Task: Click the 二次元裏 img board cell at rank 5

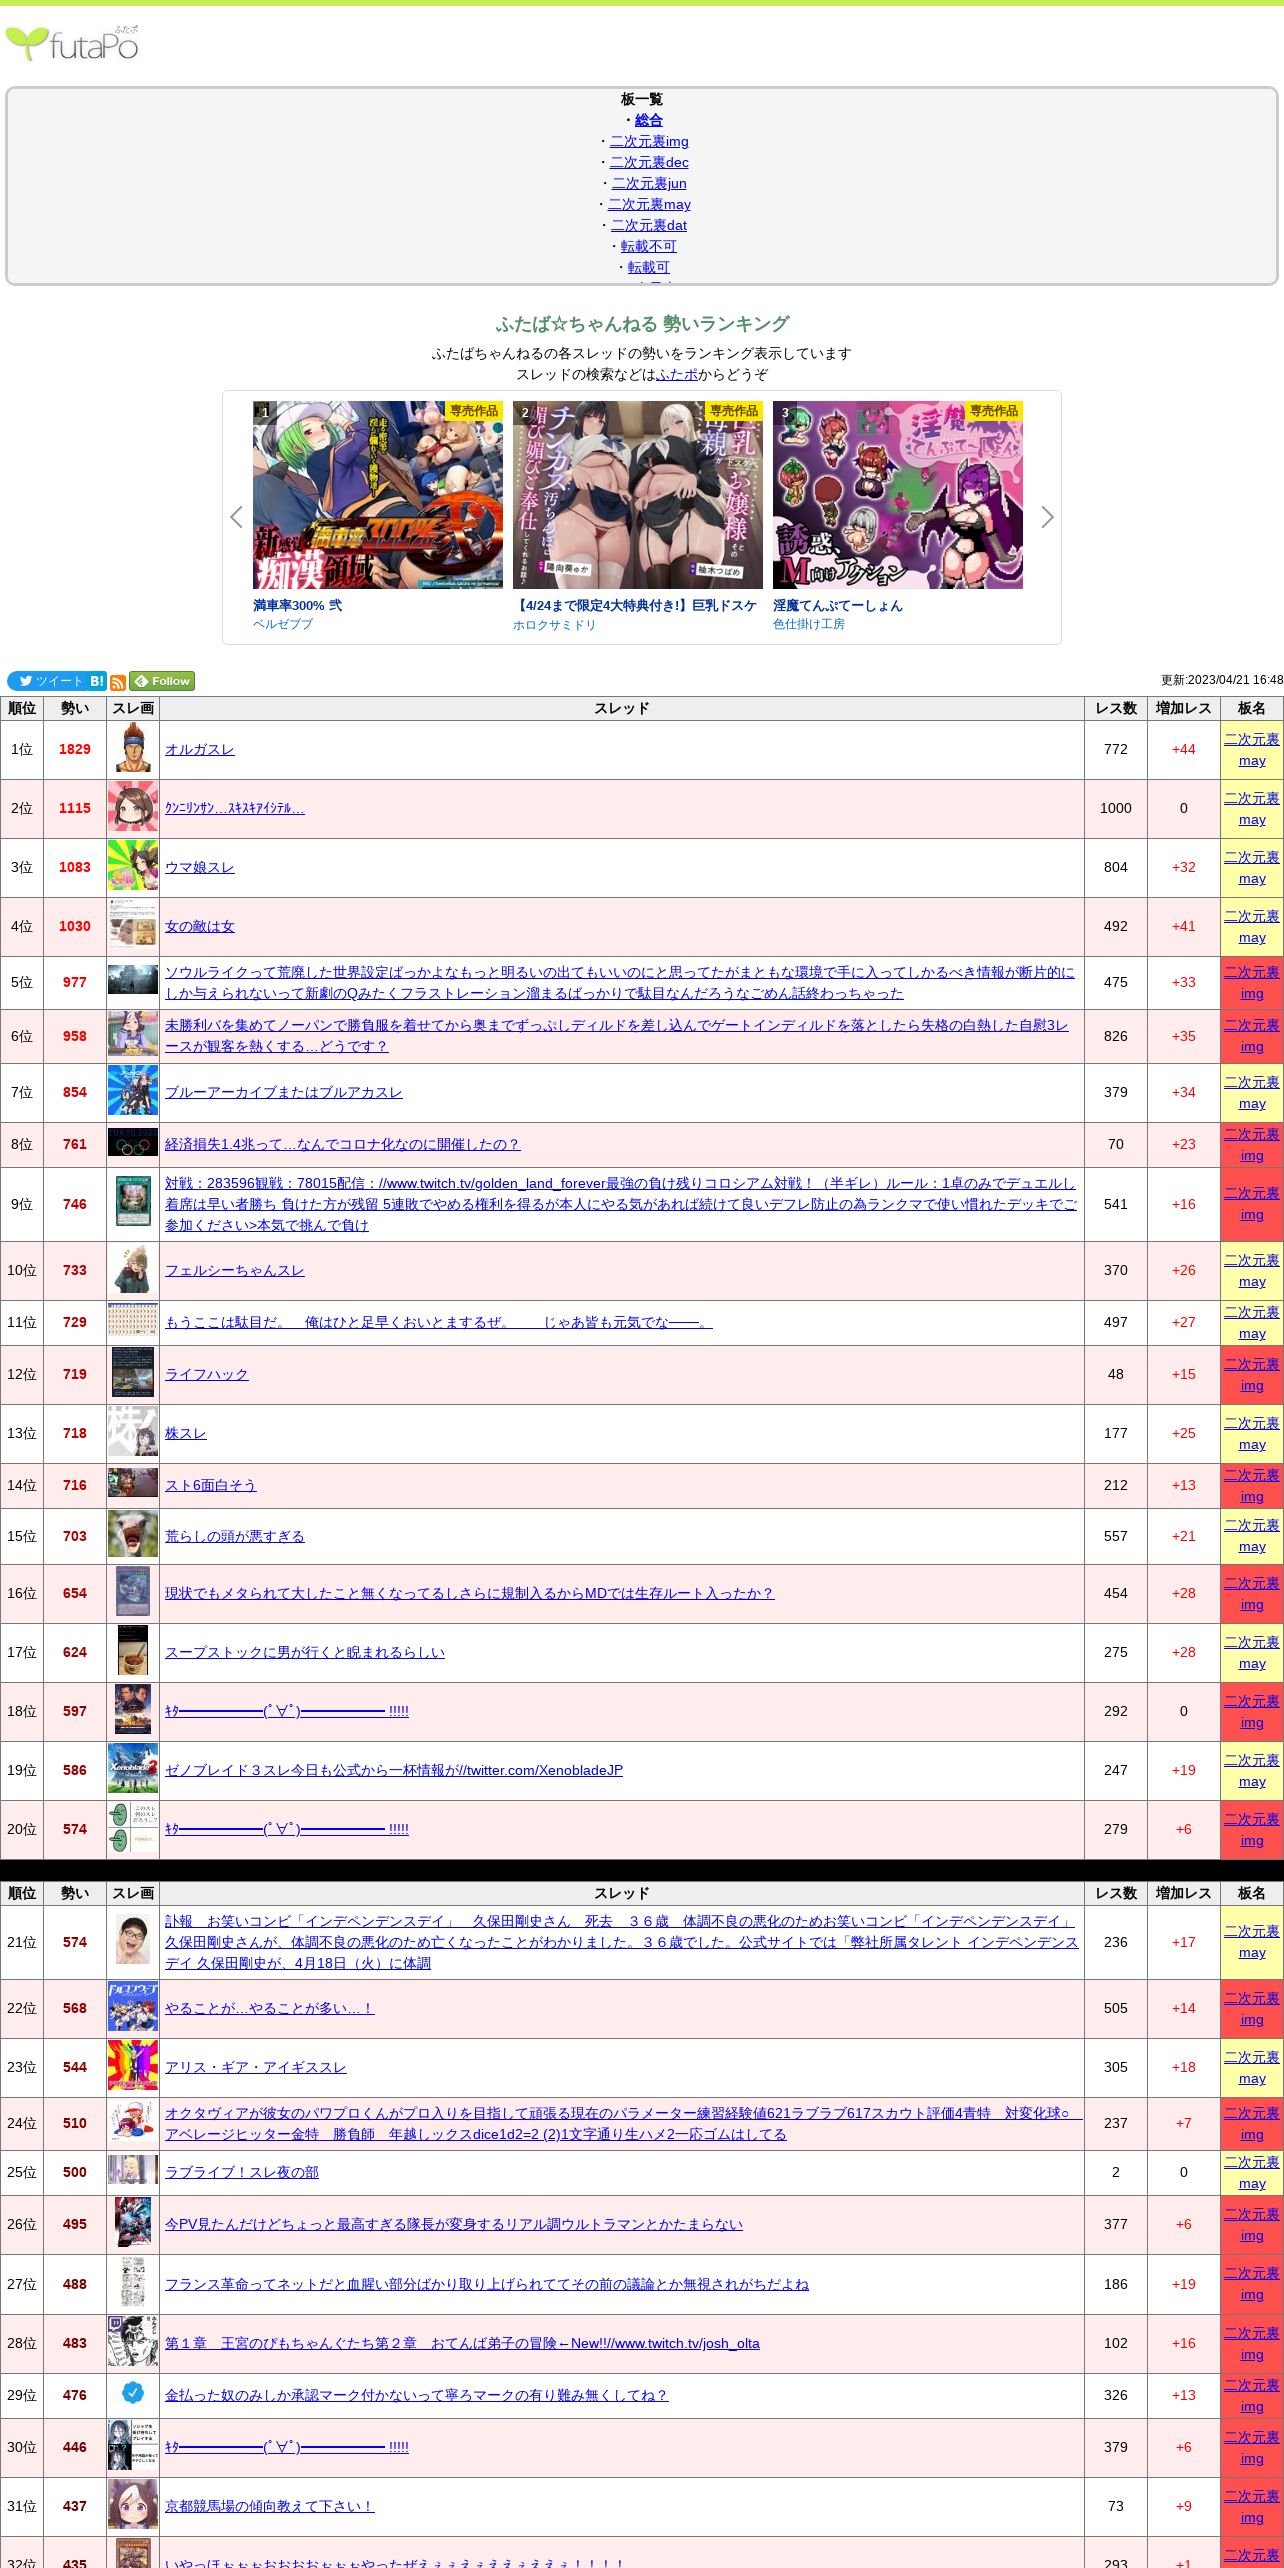Action: click(x=1251, y=982)
